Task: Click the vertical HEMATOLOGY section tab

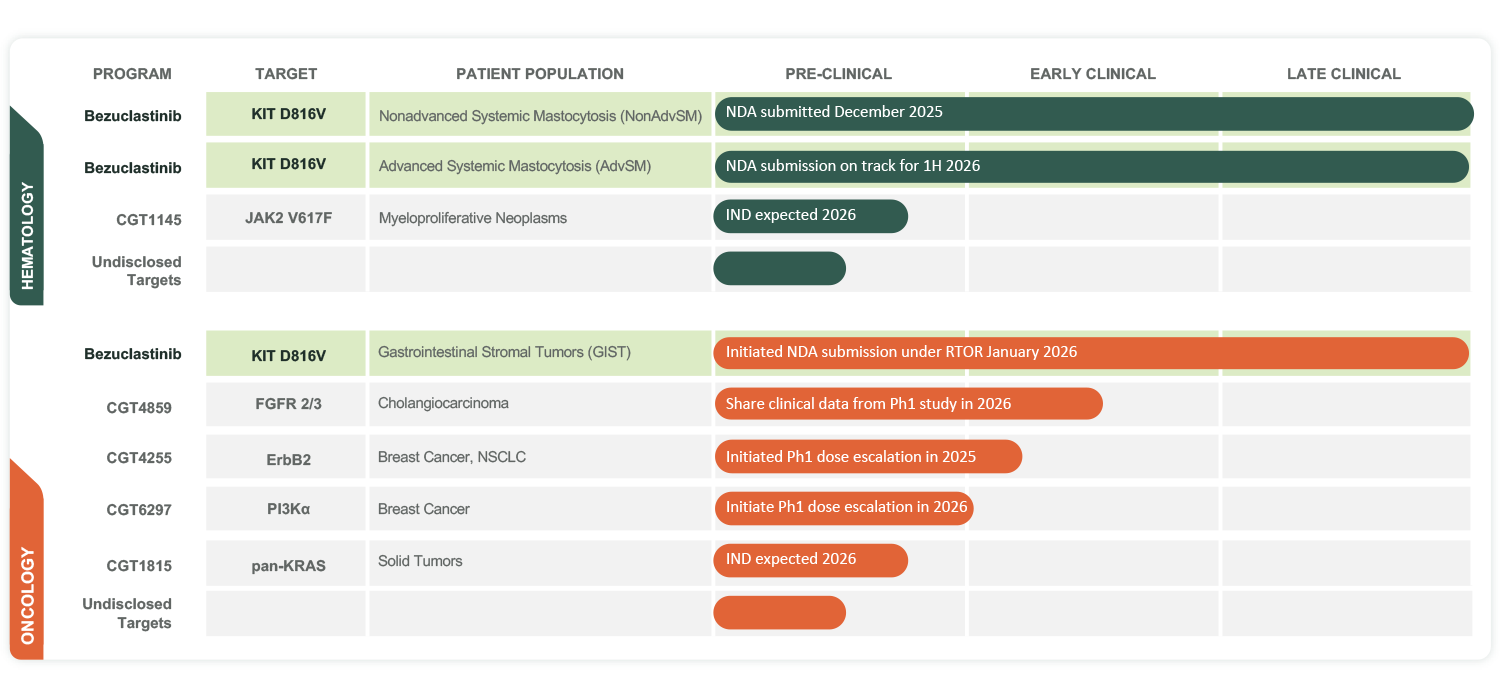Action: pyautogui.click(x=27, y=209)
